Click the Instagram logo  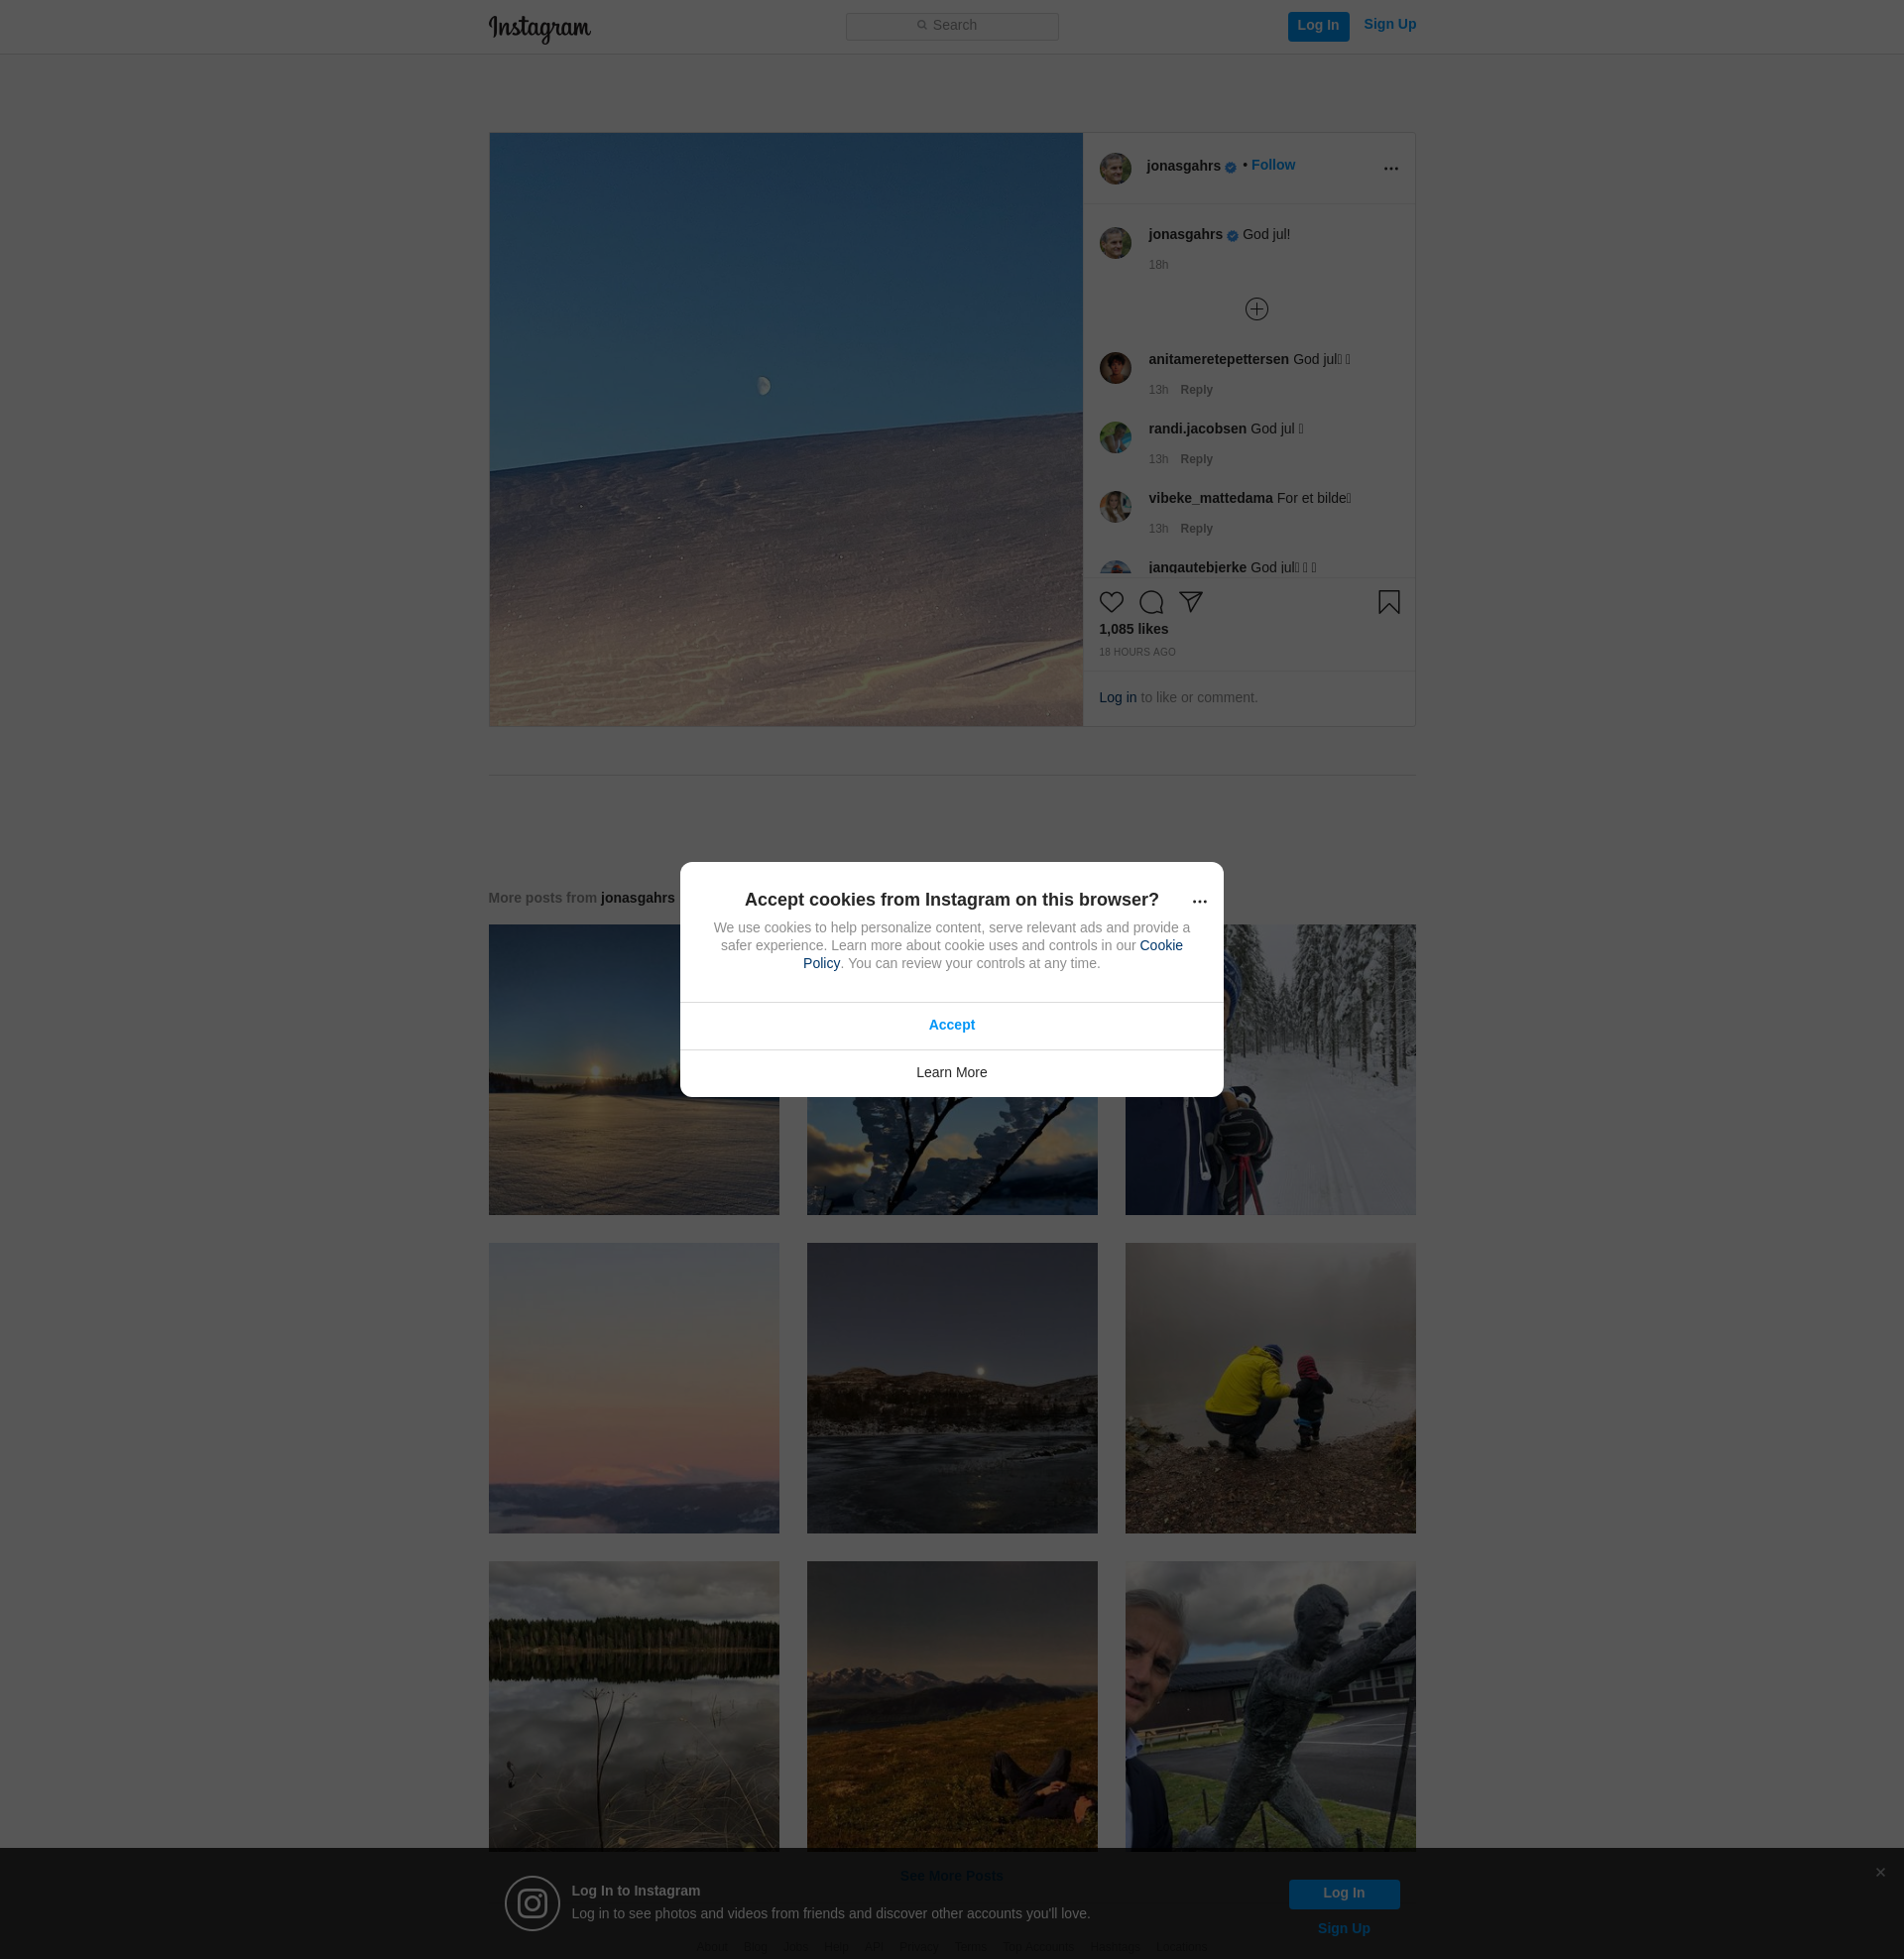click(x=539, y=28)
